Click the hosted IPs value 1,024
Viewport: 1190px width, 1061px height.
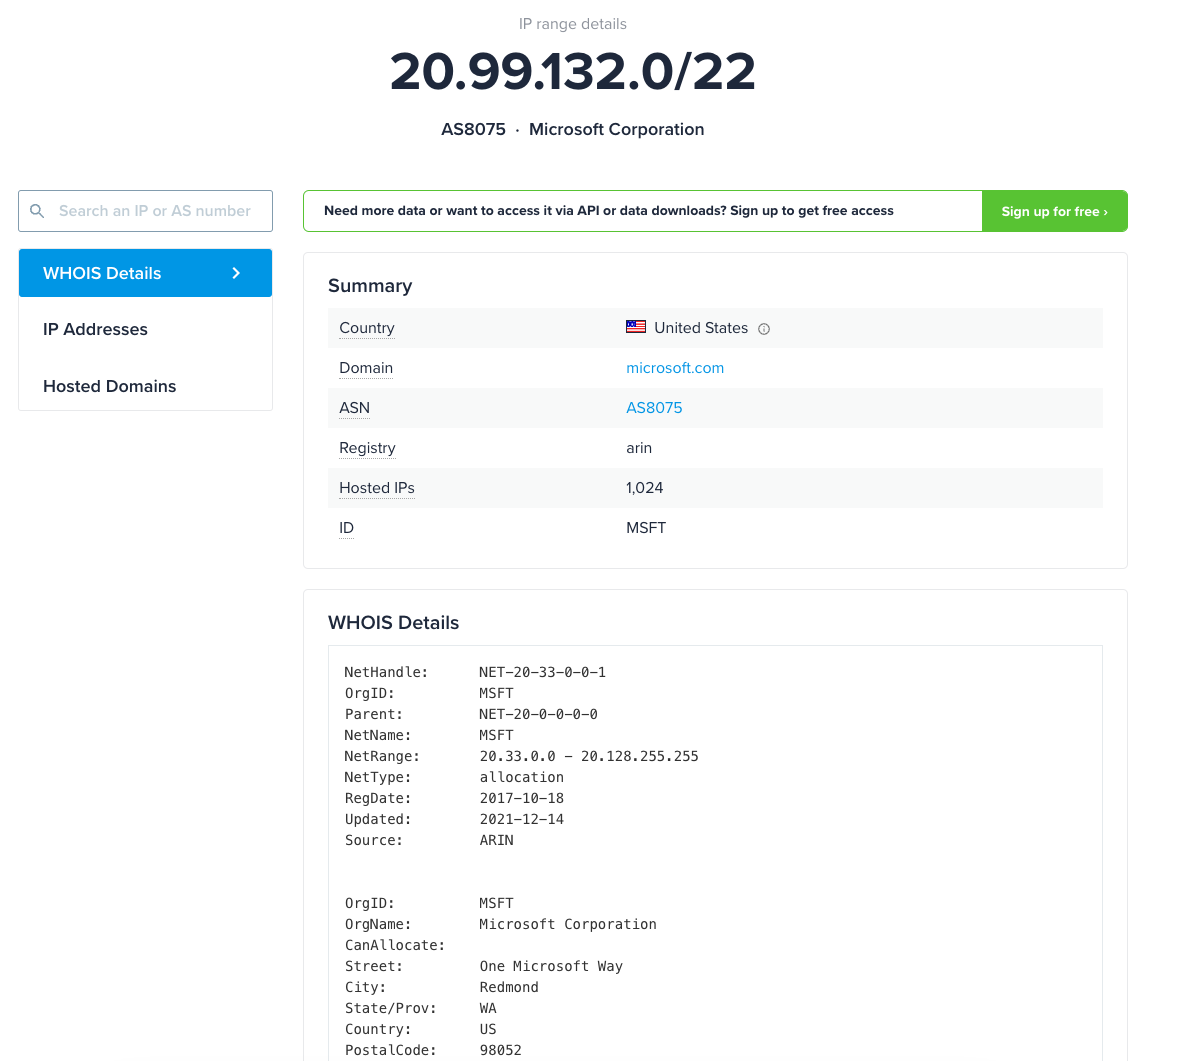[x=644, y=488]
